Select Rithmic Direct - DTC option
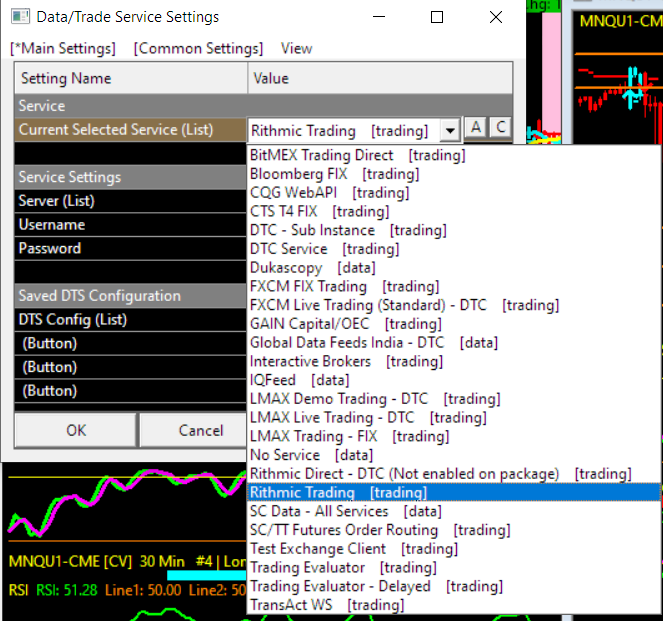This screenshot has width=663, height=621. tap(453, 474)
